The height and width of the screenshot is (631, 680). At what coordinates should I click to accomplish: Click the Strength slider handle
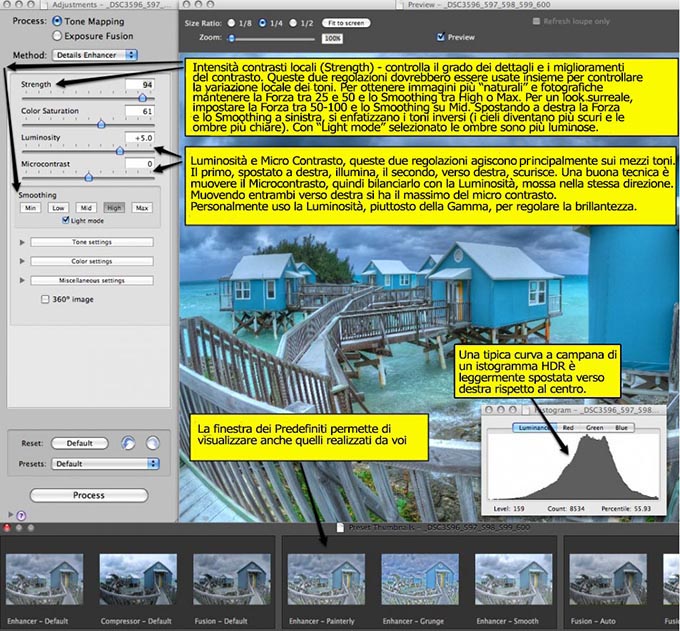142,98
